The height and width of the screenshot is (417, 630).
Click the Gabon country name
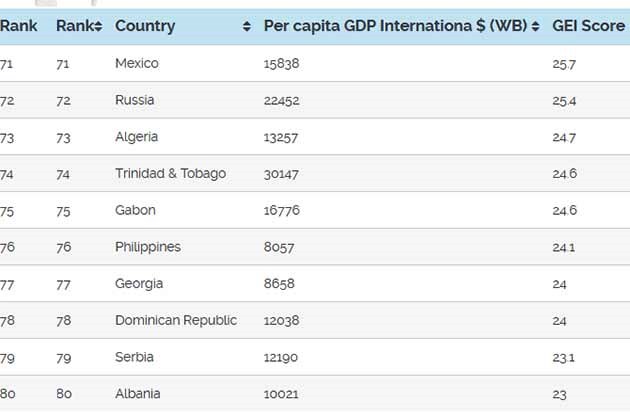point(135,210)
